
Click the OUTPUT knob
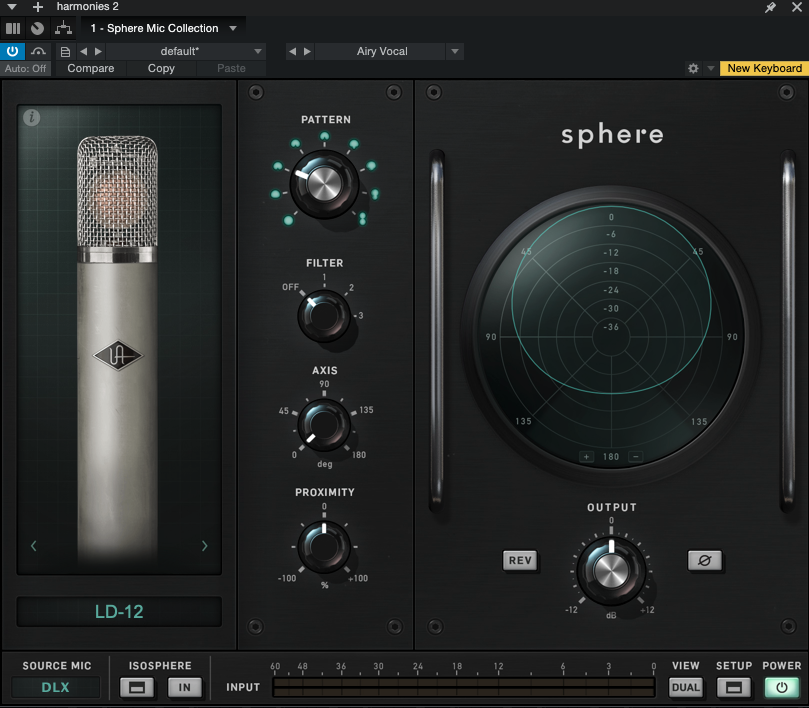tap(611, 571)
